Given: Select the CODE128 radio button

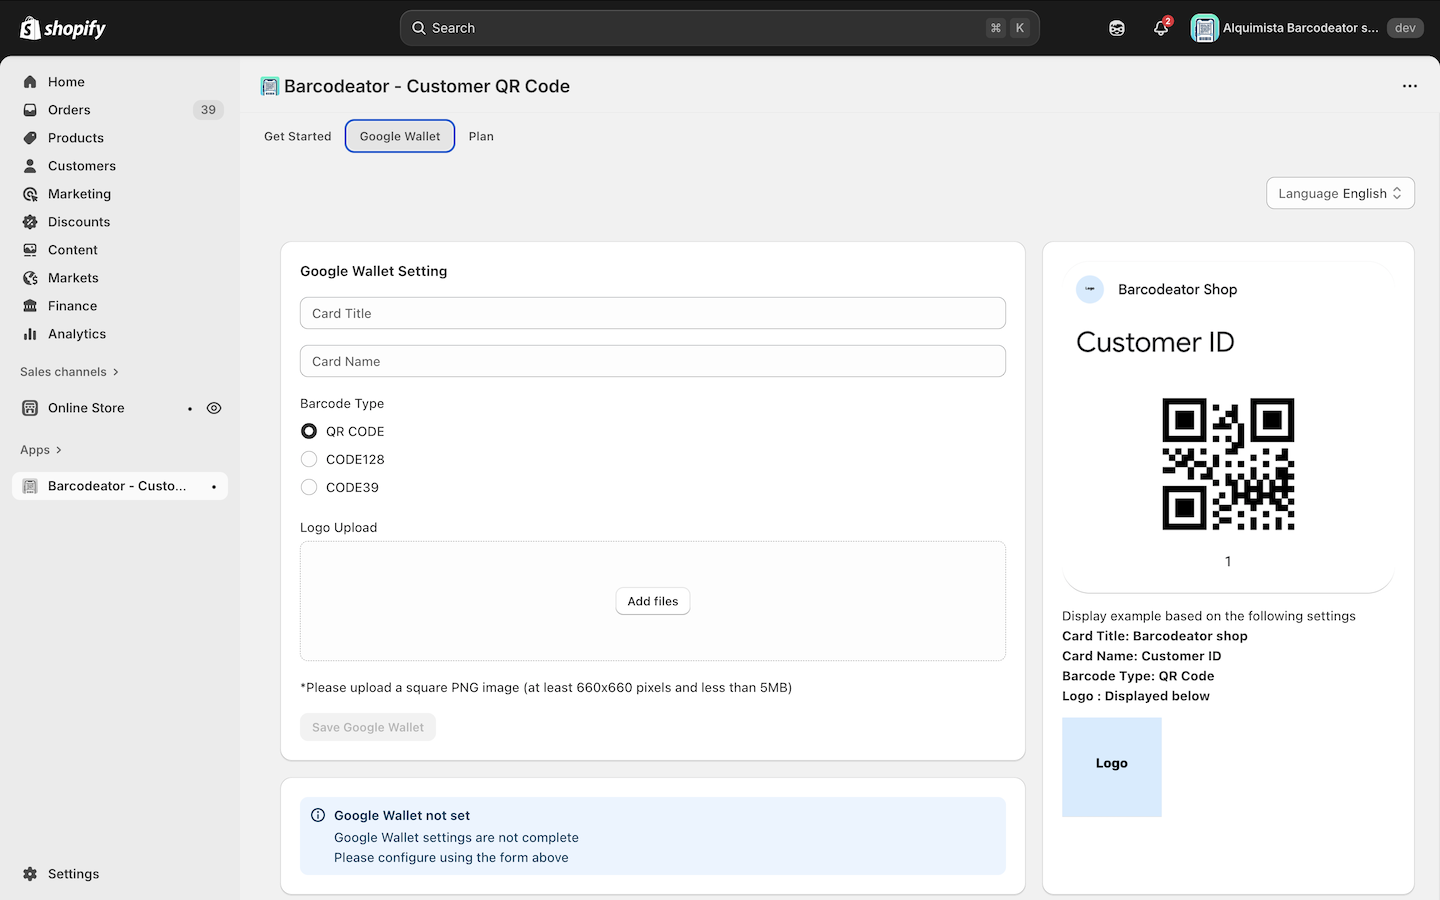Looking at the screenshot, I should [309, 459].
